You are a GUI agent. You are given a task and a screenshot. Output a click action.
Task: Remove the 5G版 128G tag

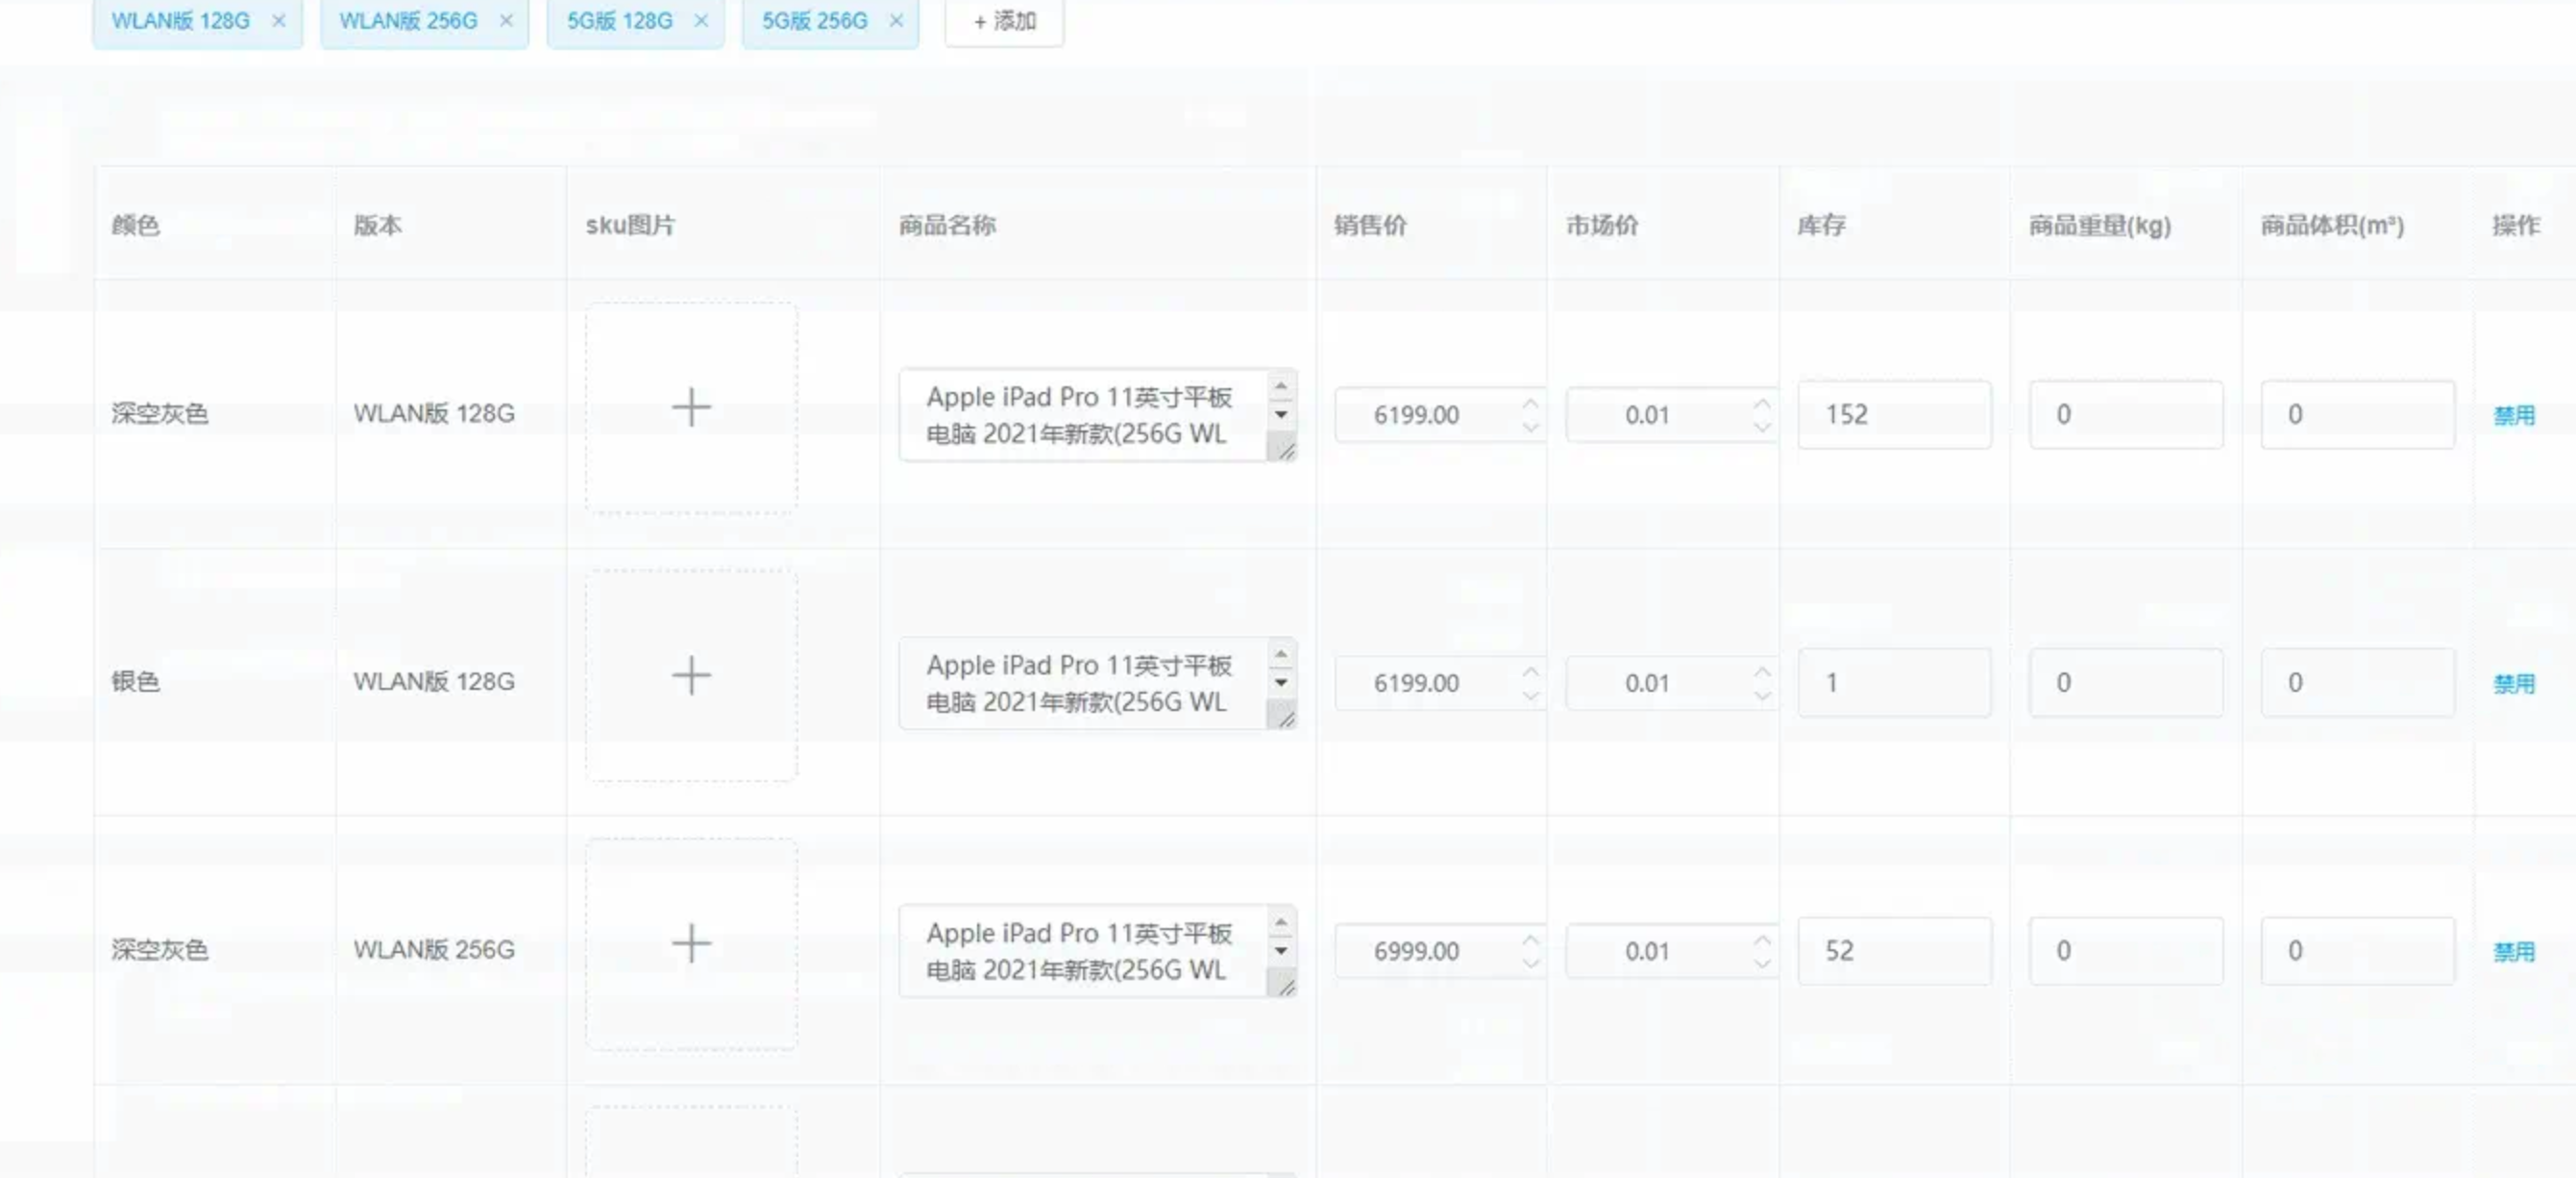tap(701, 20)
